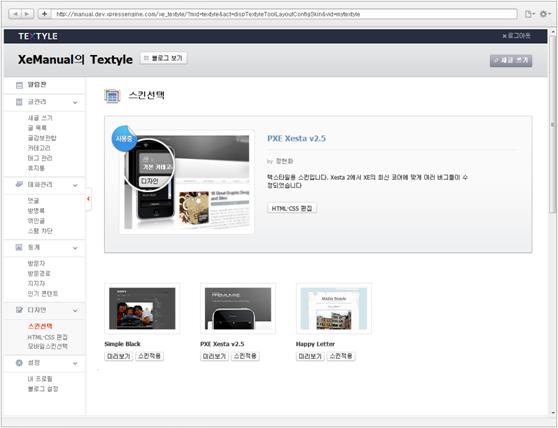Viewport: 558px width, 428px height.
Task: Collapse the 디자인 sidebar section chevron
Action: tap(75, 311)
